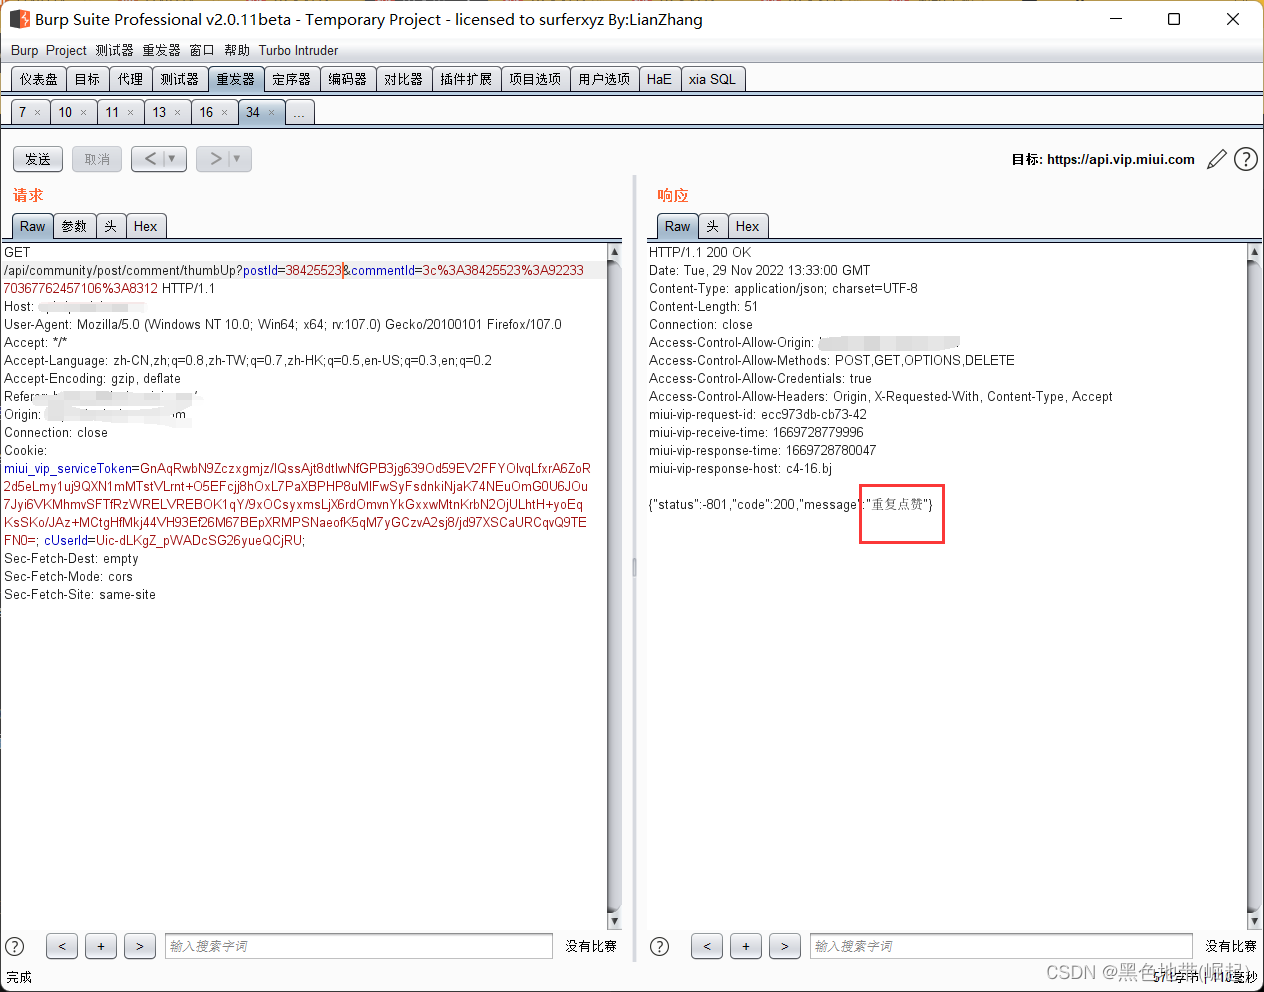1264x992 pixels.
Task: Click response search next match button
Action: coord(785,946)
